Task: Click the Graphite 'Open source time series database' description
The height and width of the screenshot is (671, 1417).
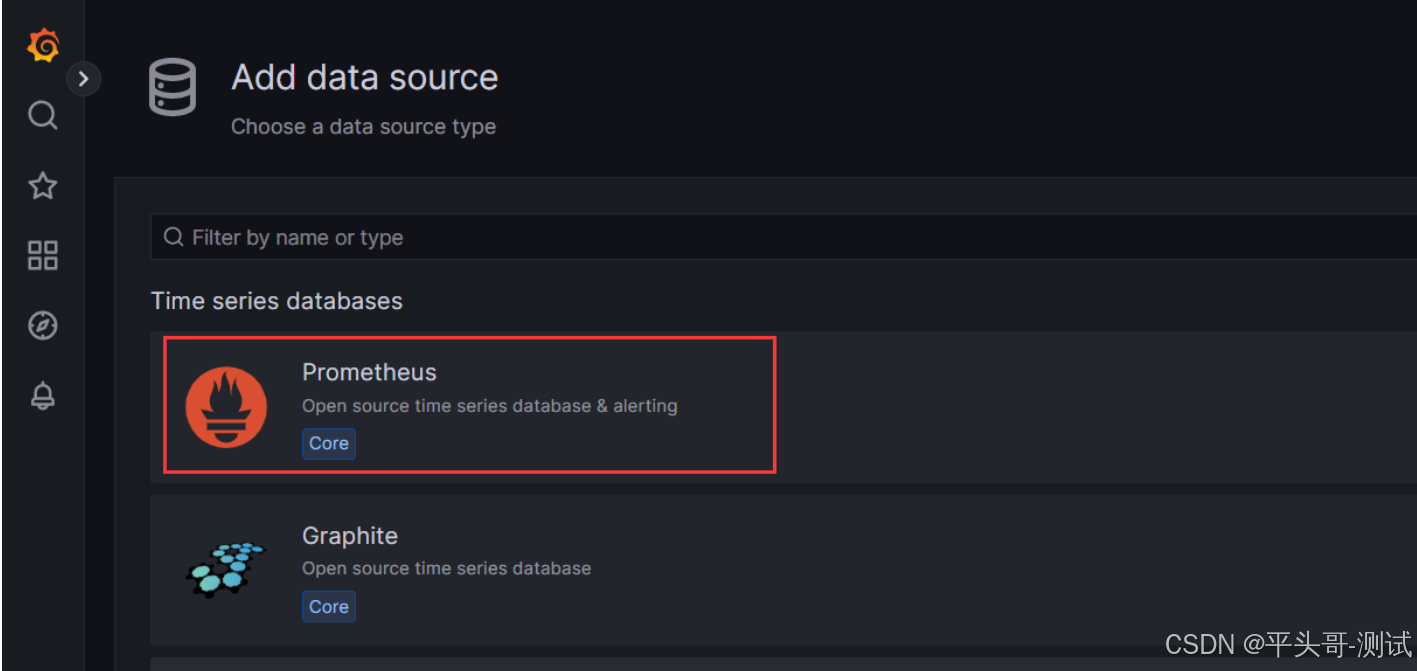Action: click(446, 568)
